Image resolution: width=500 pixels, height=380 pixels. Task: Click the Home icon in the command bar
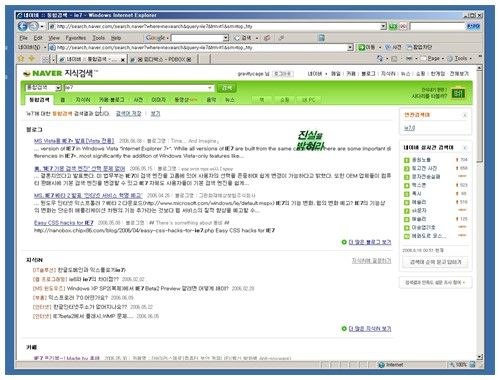click(380, 58)
